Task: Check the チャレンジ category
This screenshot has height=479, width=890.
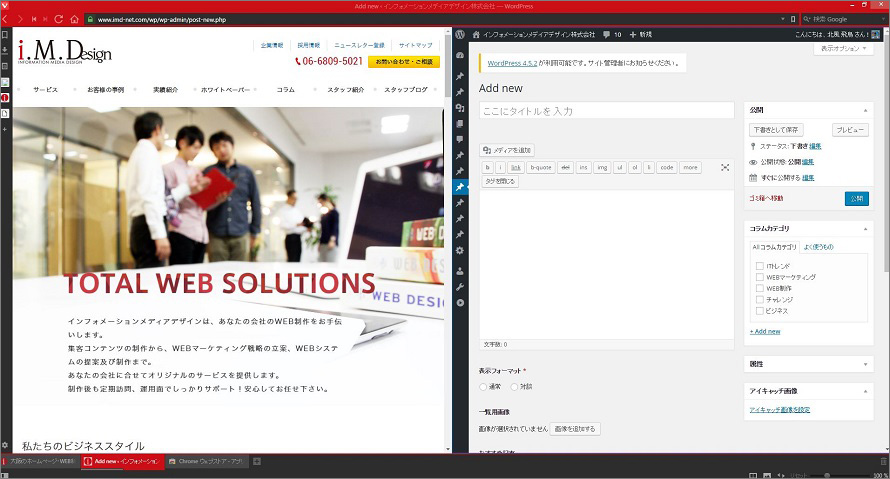Action: (759, 299)
